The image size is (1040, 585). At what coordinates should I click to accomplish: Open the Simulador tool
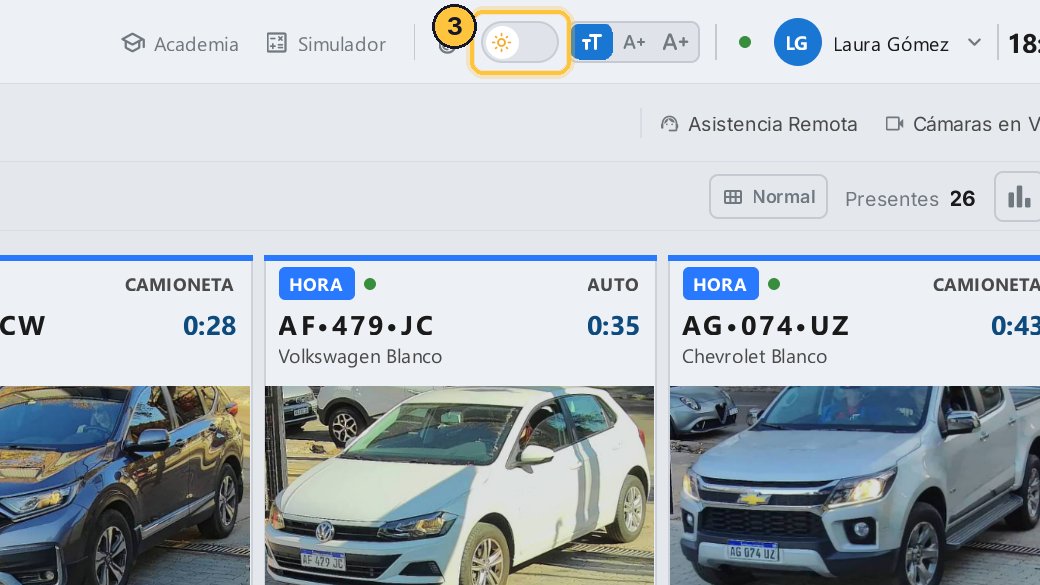click(326, 44)
